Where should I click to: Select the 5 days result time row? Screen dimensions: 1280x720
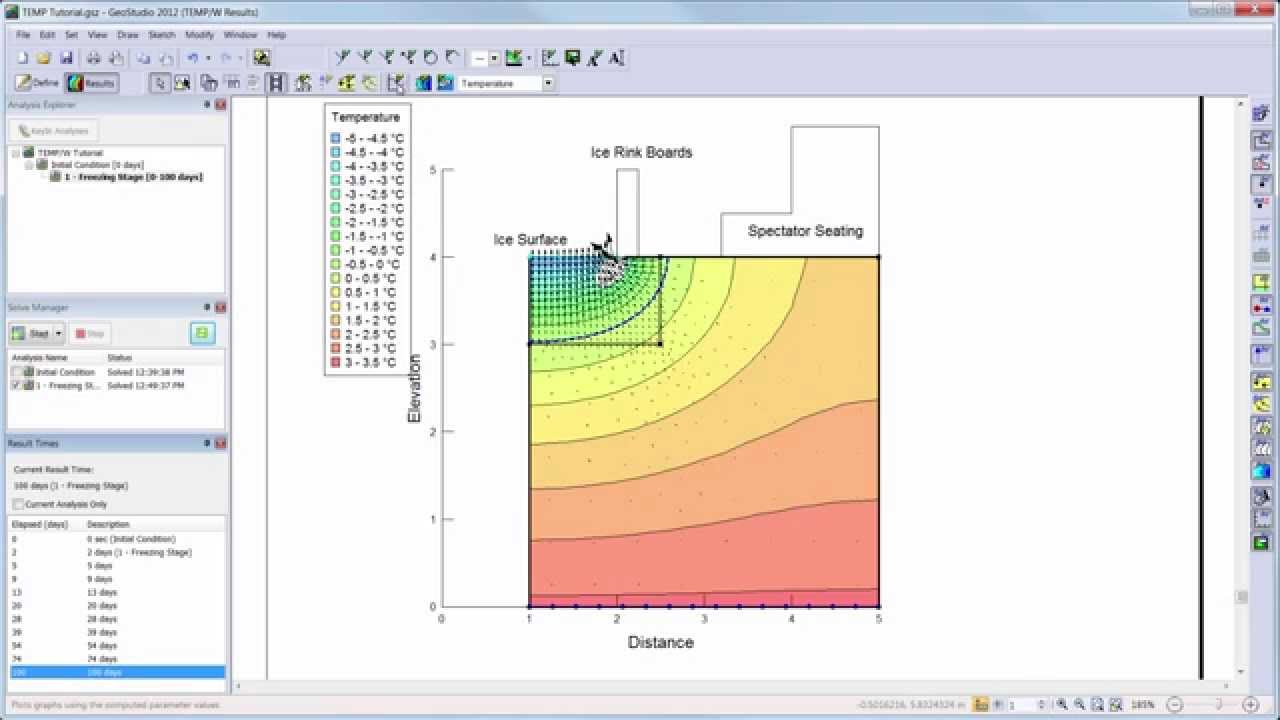click(117, 566)
